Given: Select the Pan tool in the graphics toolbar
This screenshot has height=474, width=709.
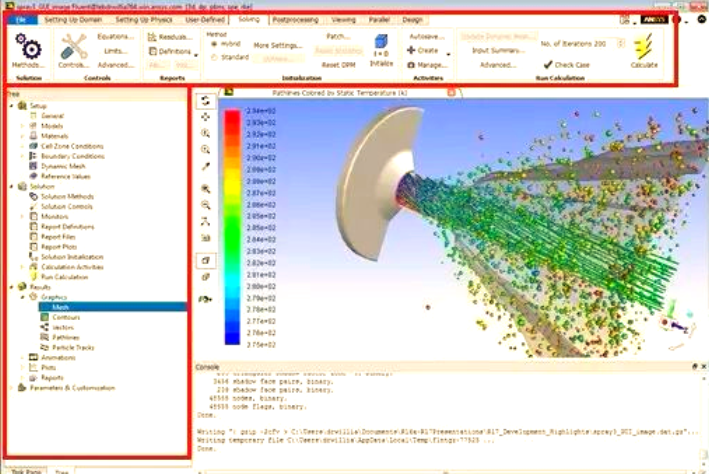Looking at the screenshot, I should click(x=206, y=117).
